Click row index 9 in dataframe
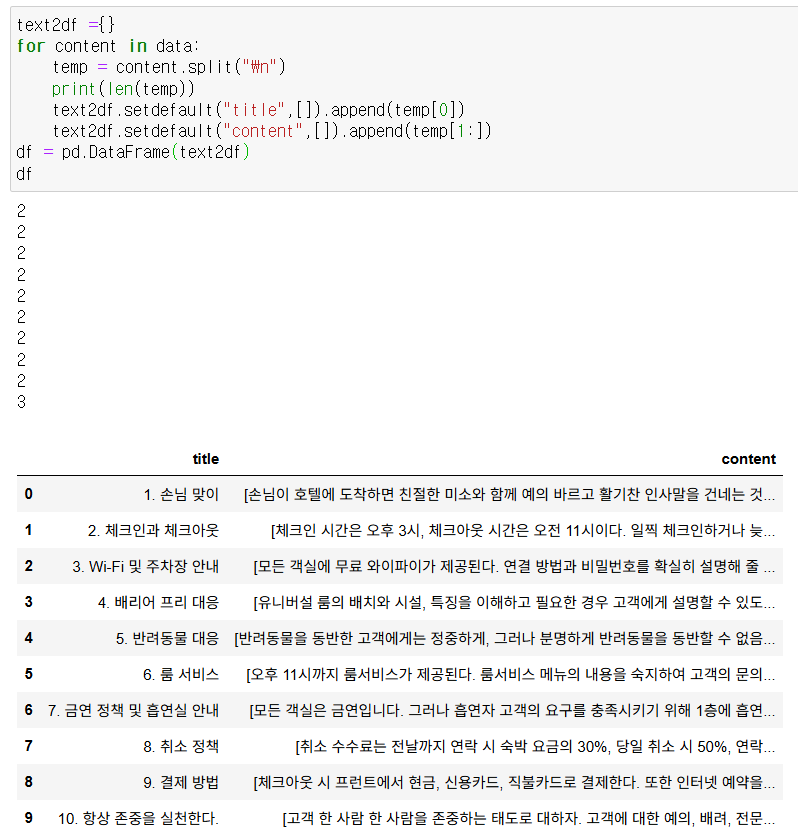This screenshot has height=838, width=798. [x=29, y=818]
